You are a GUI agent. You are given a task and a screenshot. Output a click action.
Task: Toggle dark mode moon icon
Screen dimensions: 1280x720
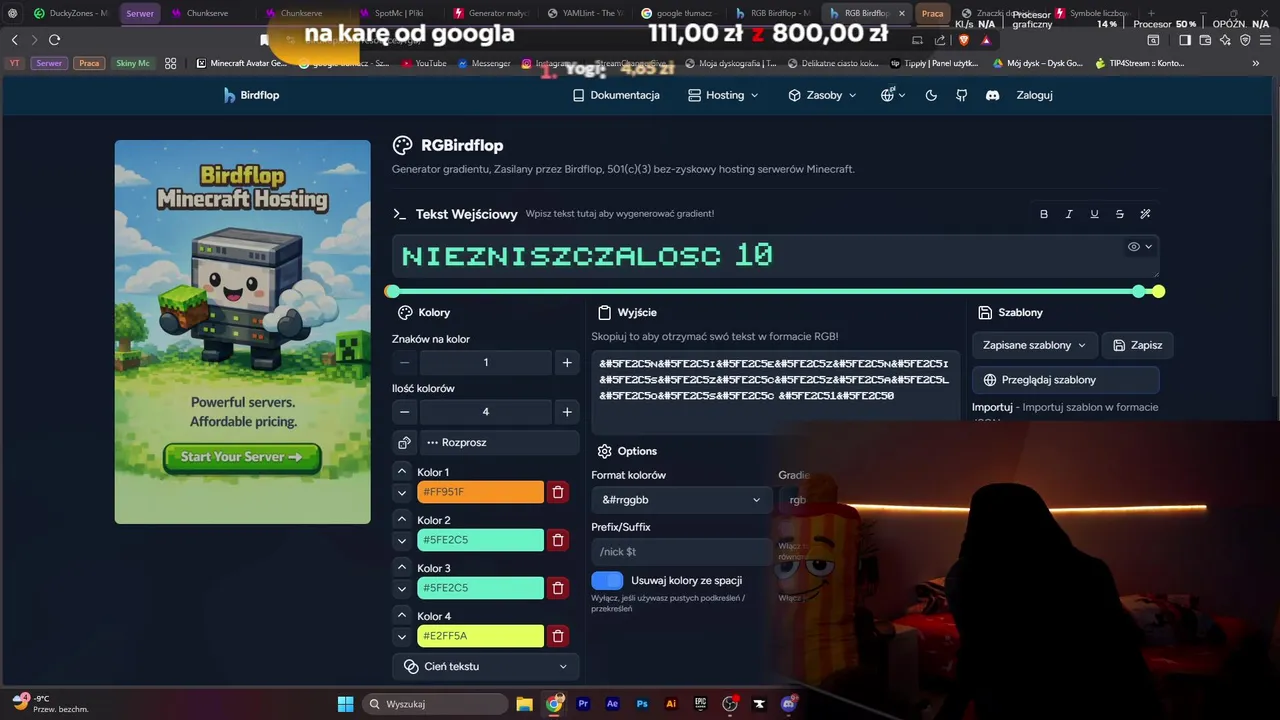[x=931, y=95]
